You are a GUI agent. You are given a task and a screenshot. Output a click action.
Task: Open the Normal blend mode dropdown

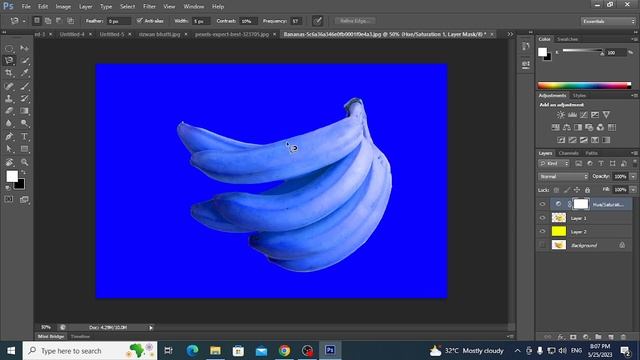point(563,176)
